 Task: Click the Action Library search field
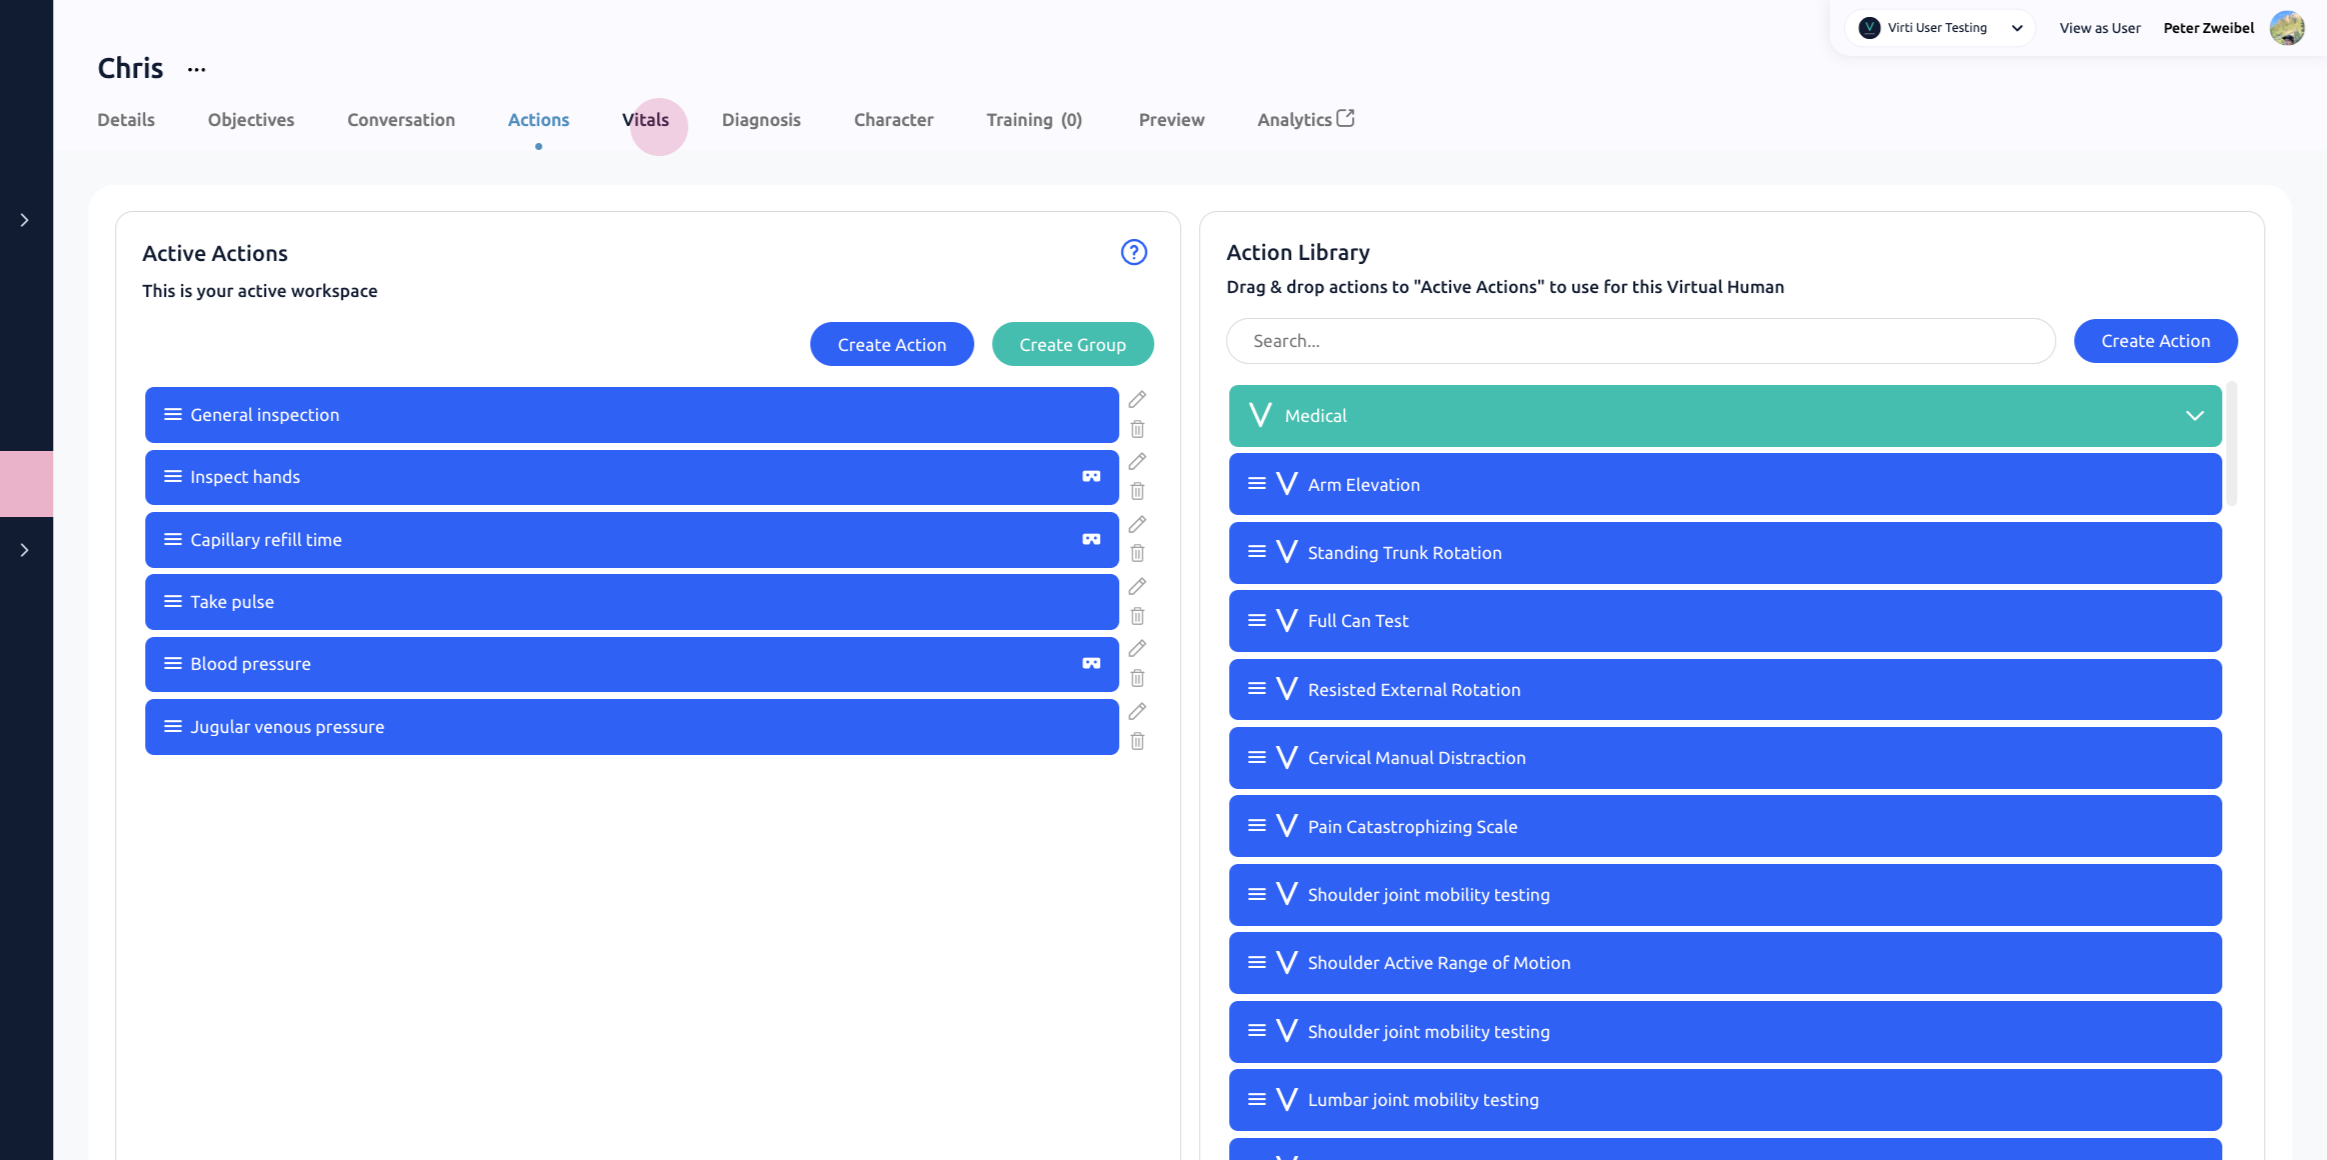click(x=1640, y=341)
